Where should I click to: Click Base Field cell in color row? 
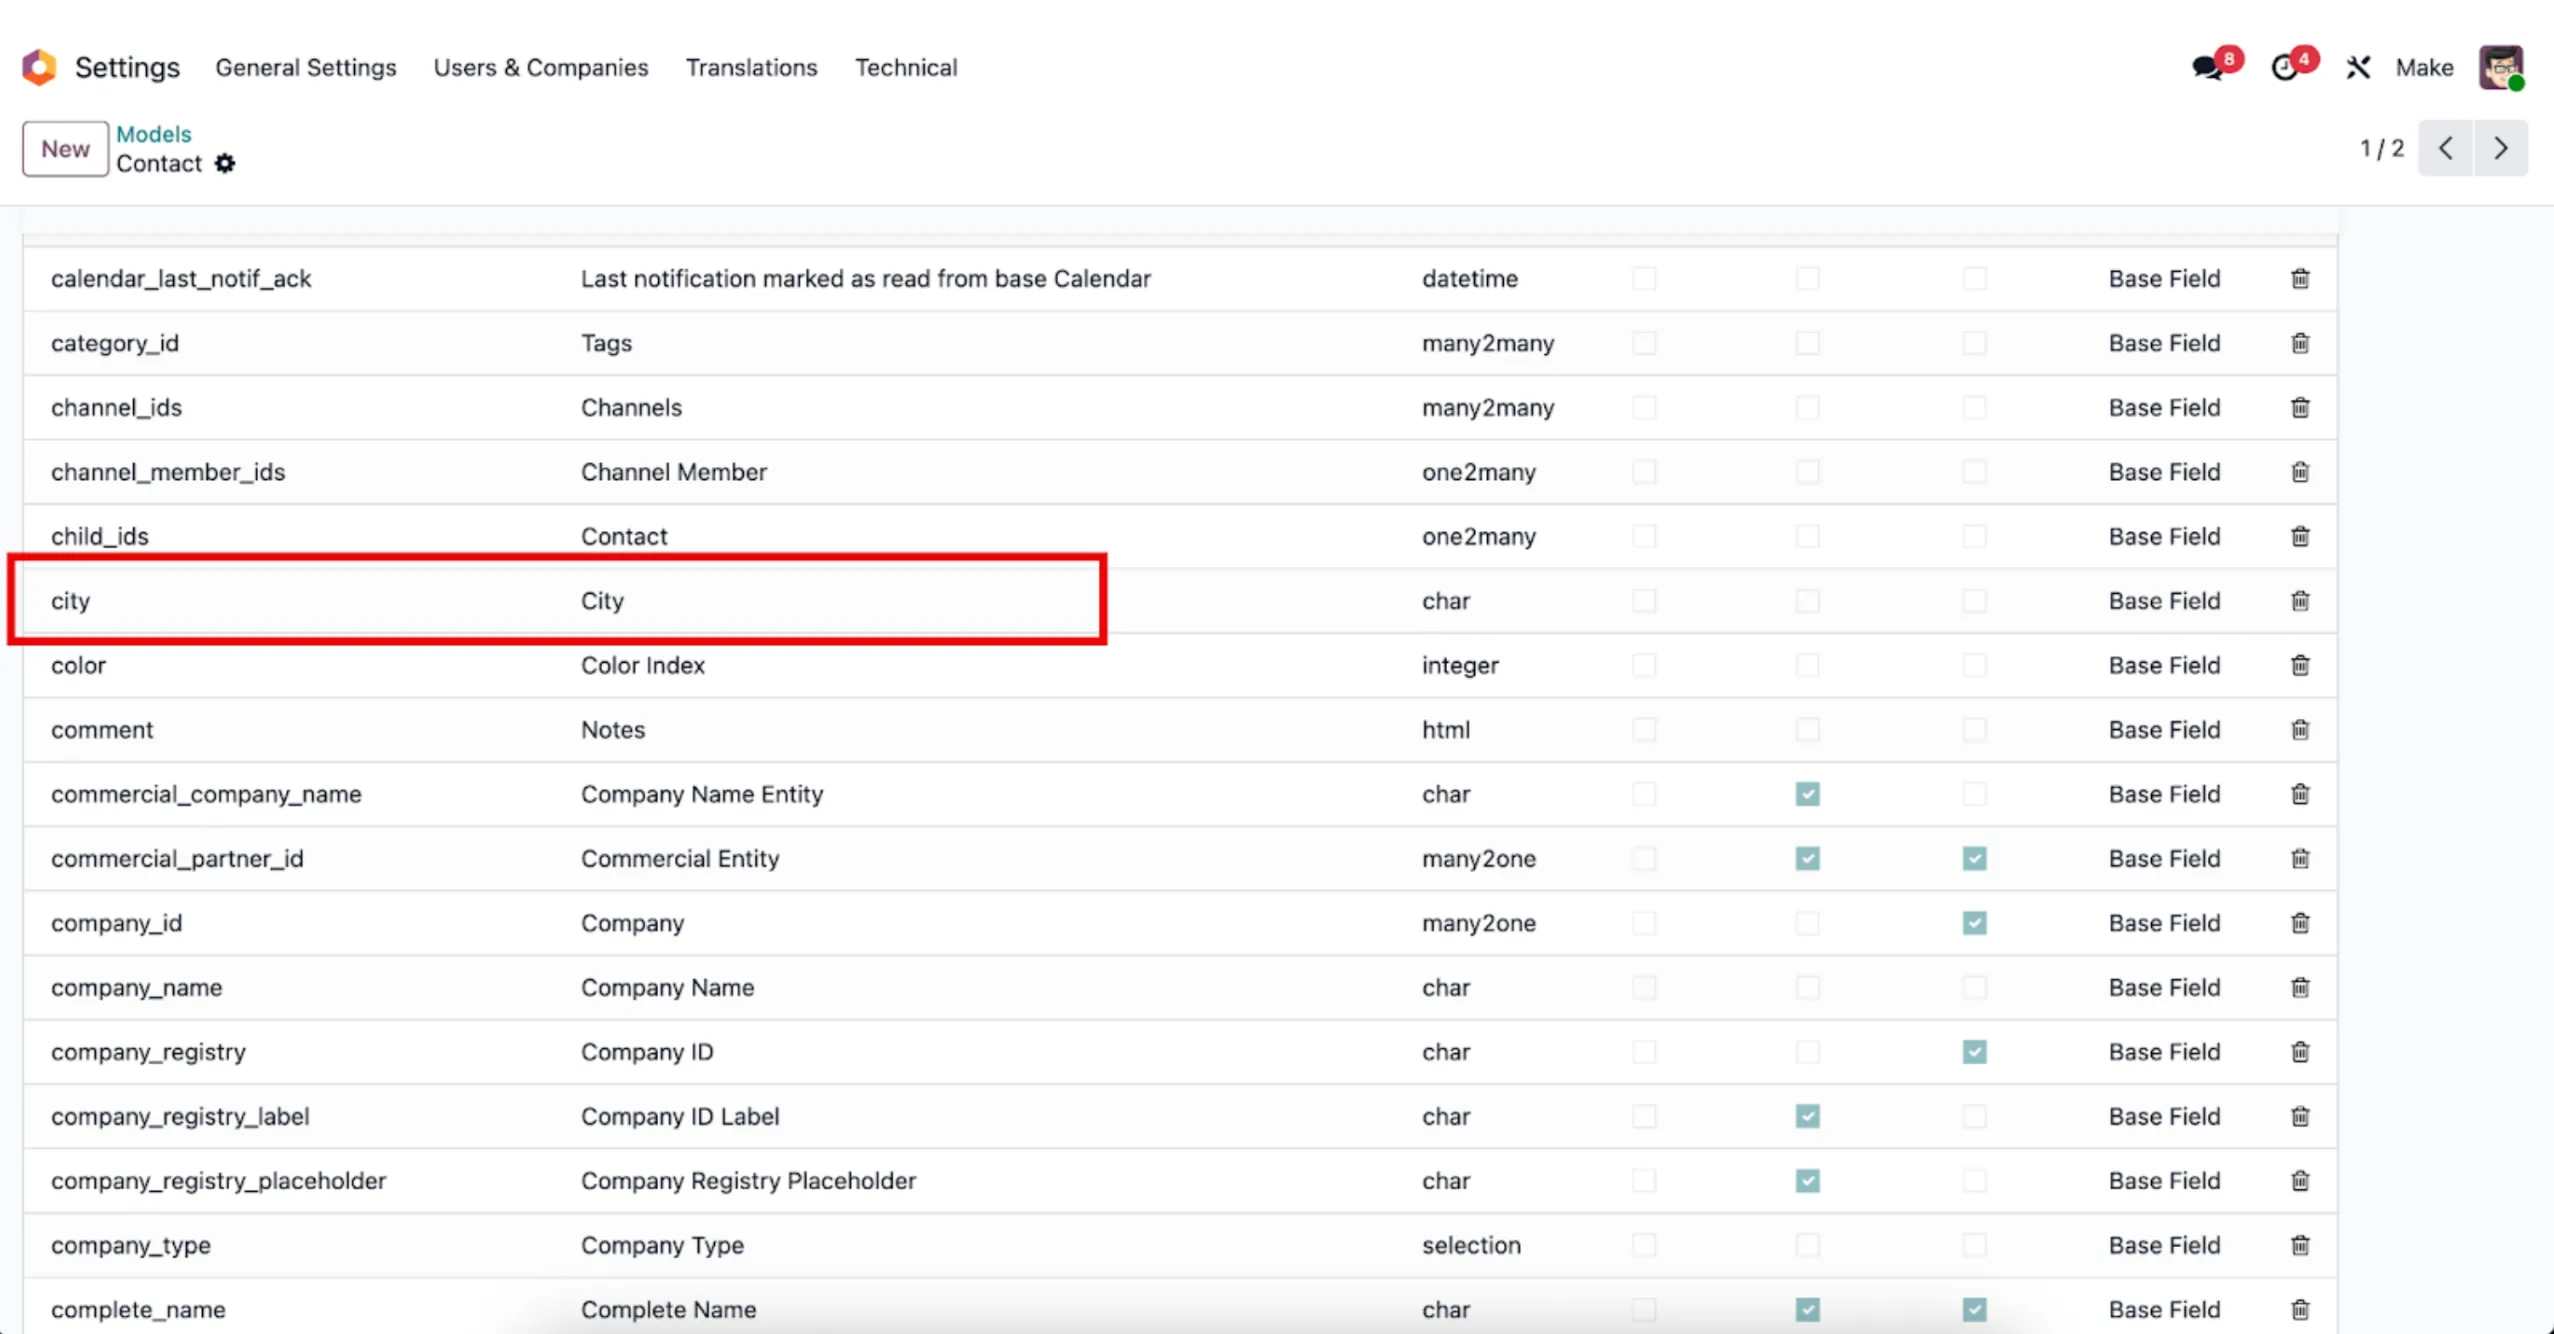[2164, 665]
